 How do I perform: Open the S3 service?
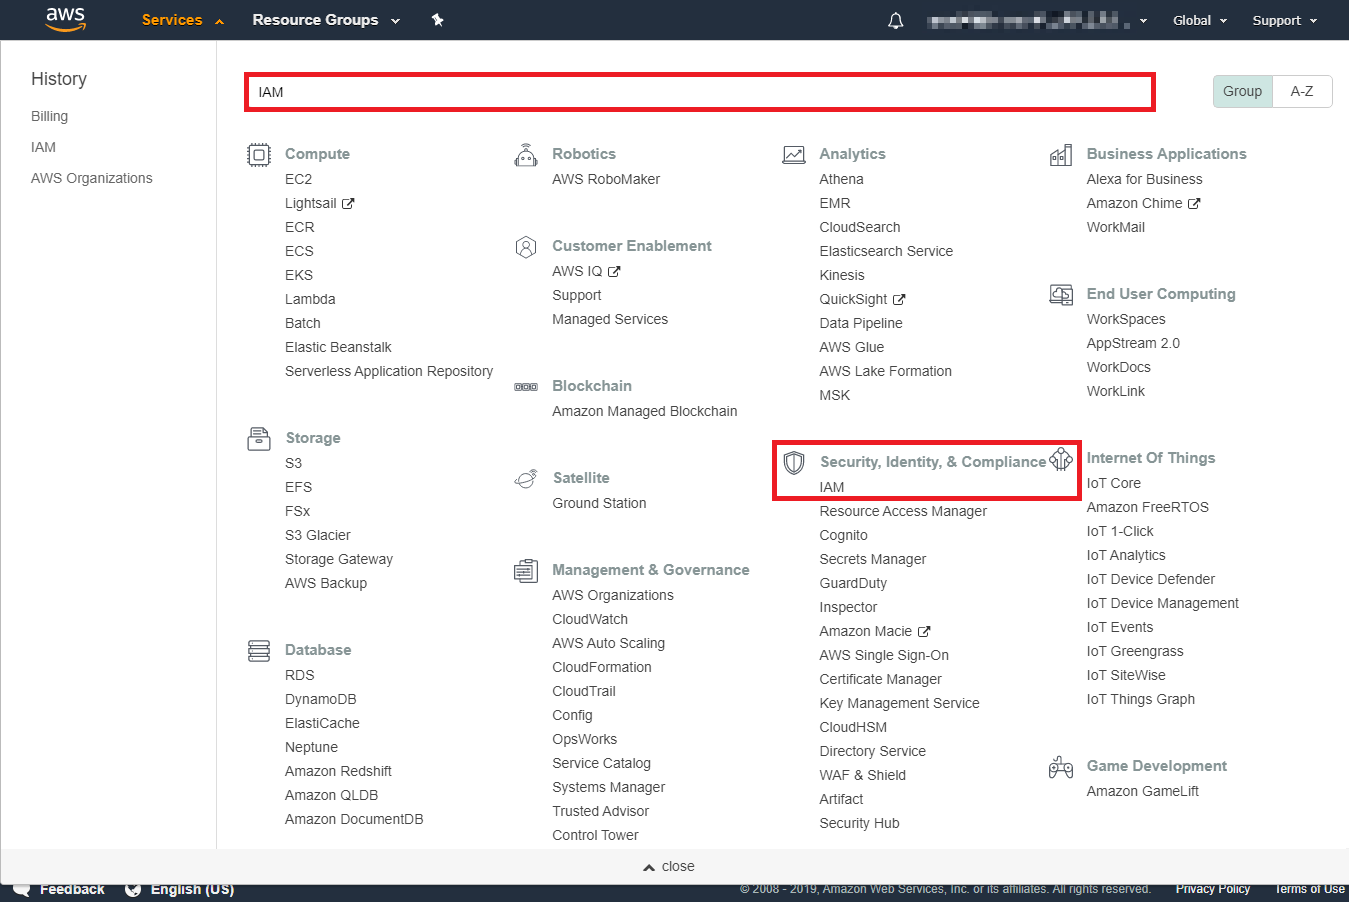point(293,463)
